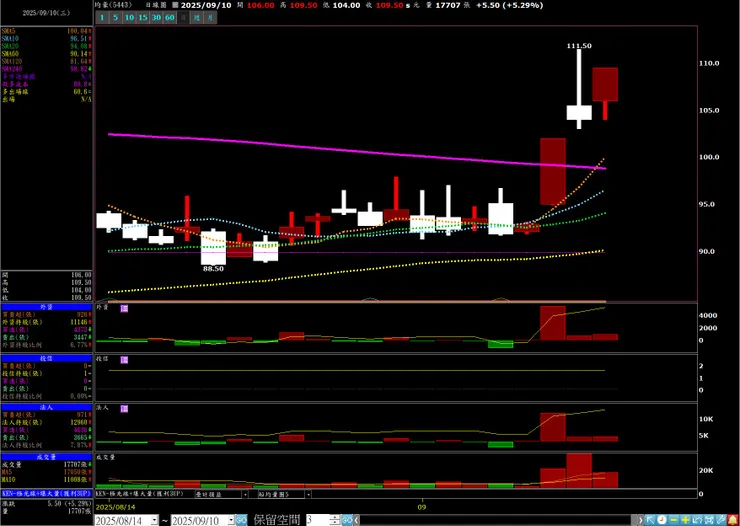Switch chart to 5-minute interval
This screenshot has width=740, height=526.
coord(115,18)
